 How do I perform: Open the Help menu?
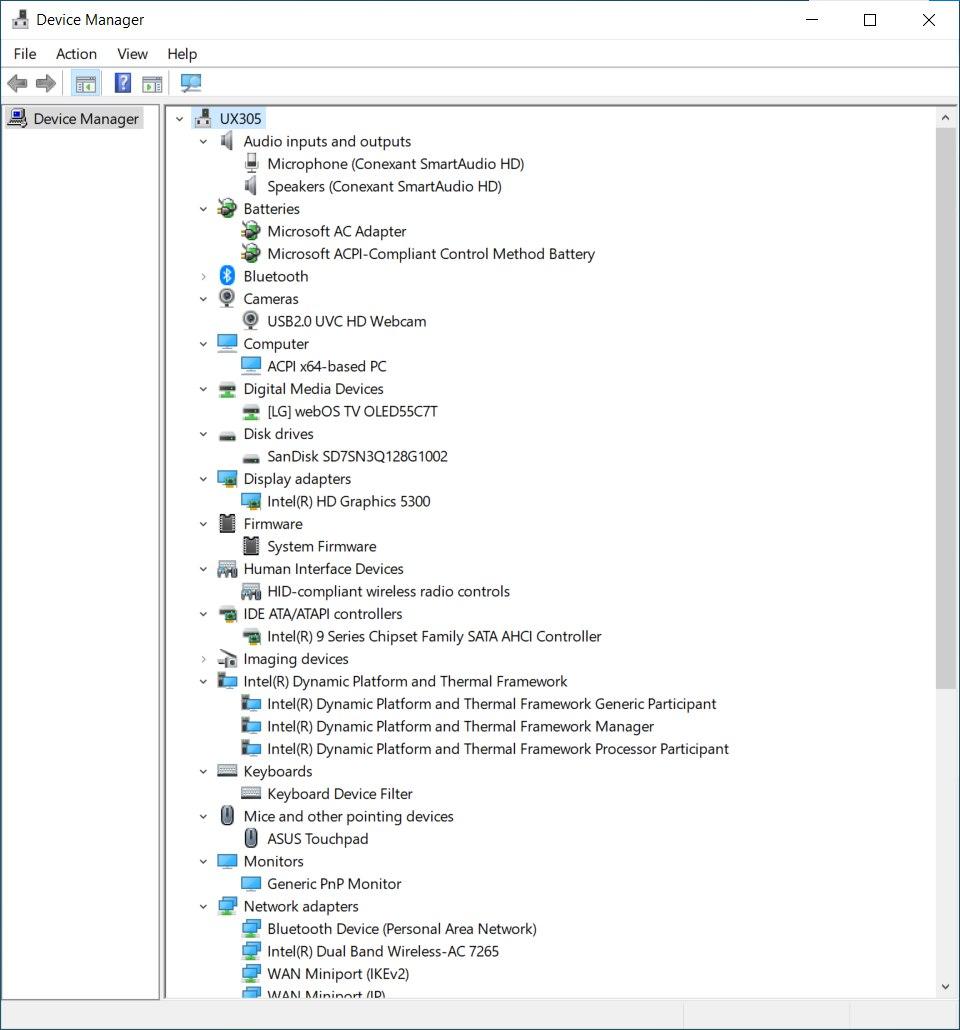(182, 54)
